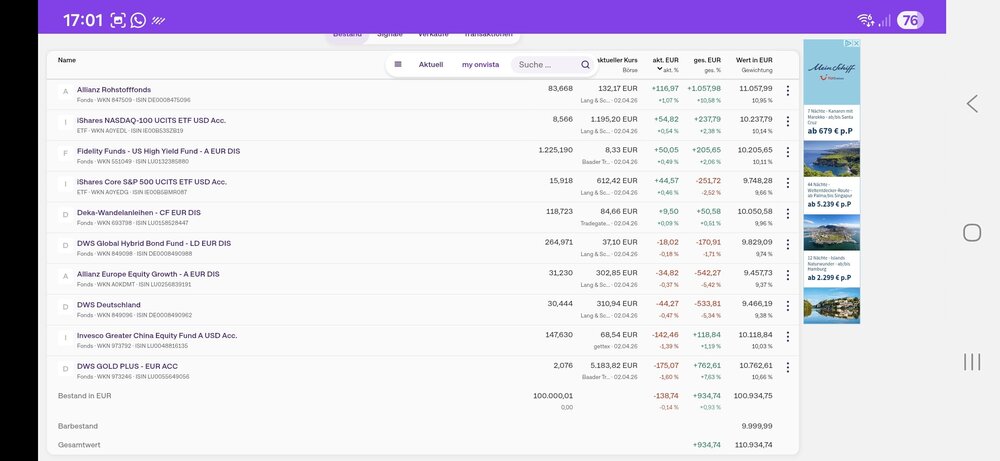Close the Mein Schiff ad with X
Image resolution: width=1000 pixels, height=461 pixels.
tap(857, 43)
